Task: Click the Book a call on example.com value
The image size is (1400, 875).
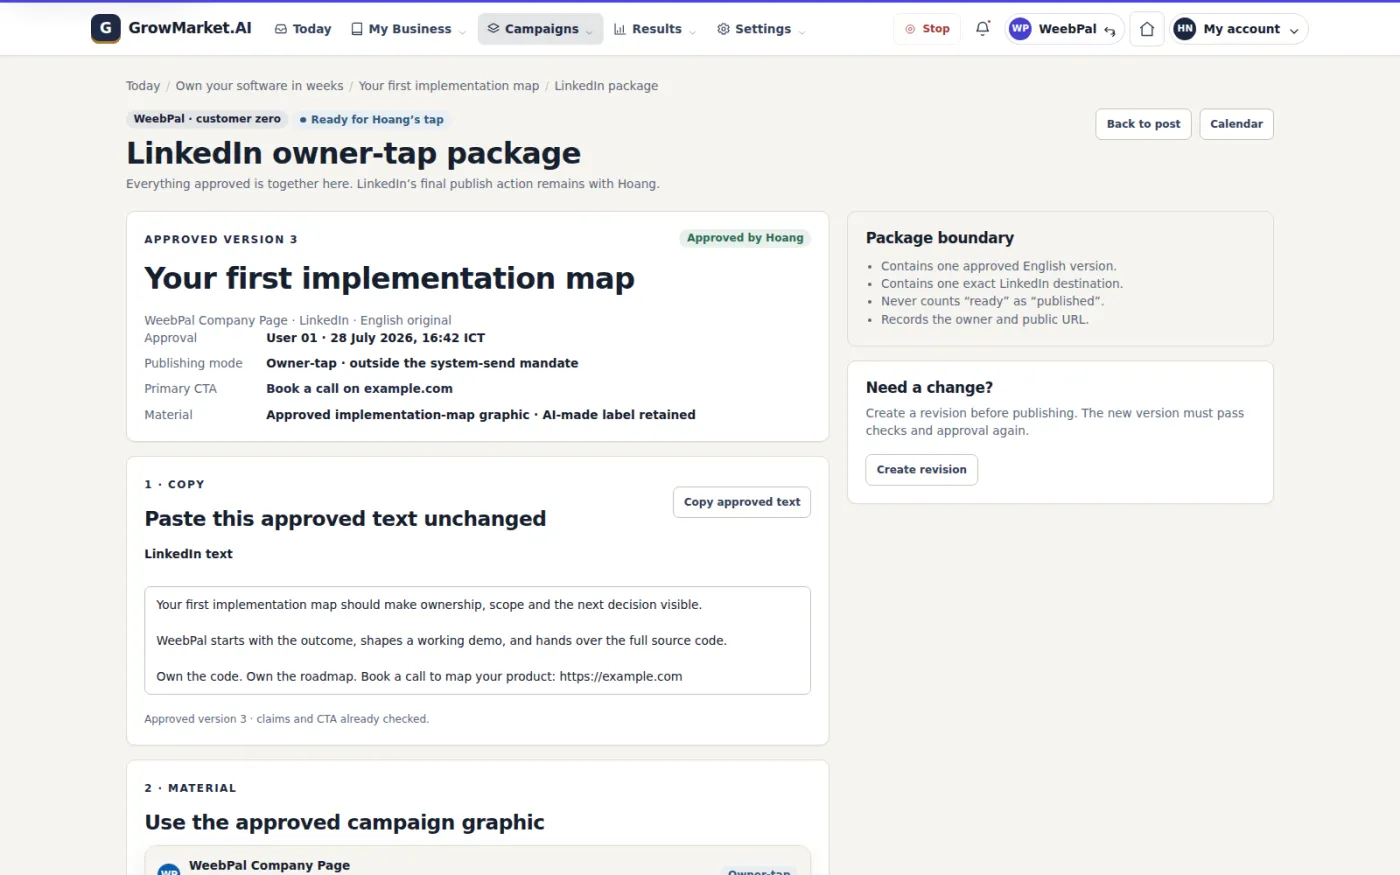Action: click(x=359, y=389)
